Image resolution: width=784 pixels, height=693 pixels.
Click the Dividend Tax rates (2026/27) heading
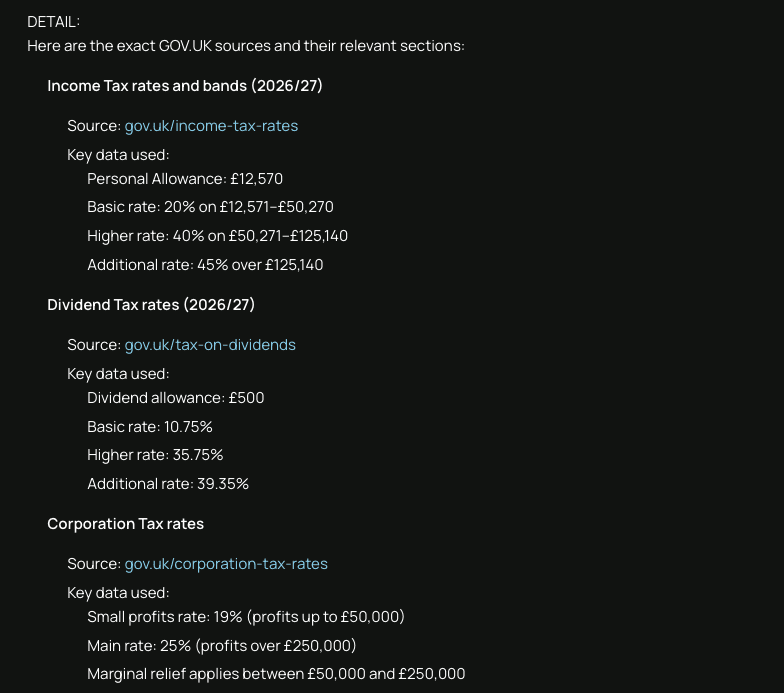(151, 304)
